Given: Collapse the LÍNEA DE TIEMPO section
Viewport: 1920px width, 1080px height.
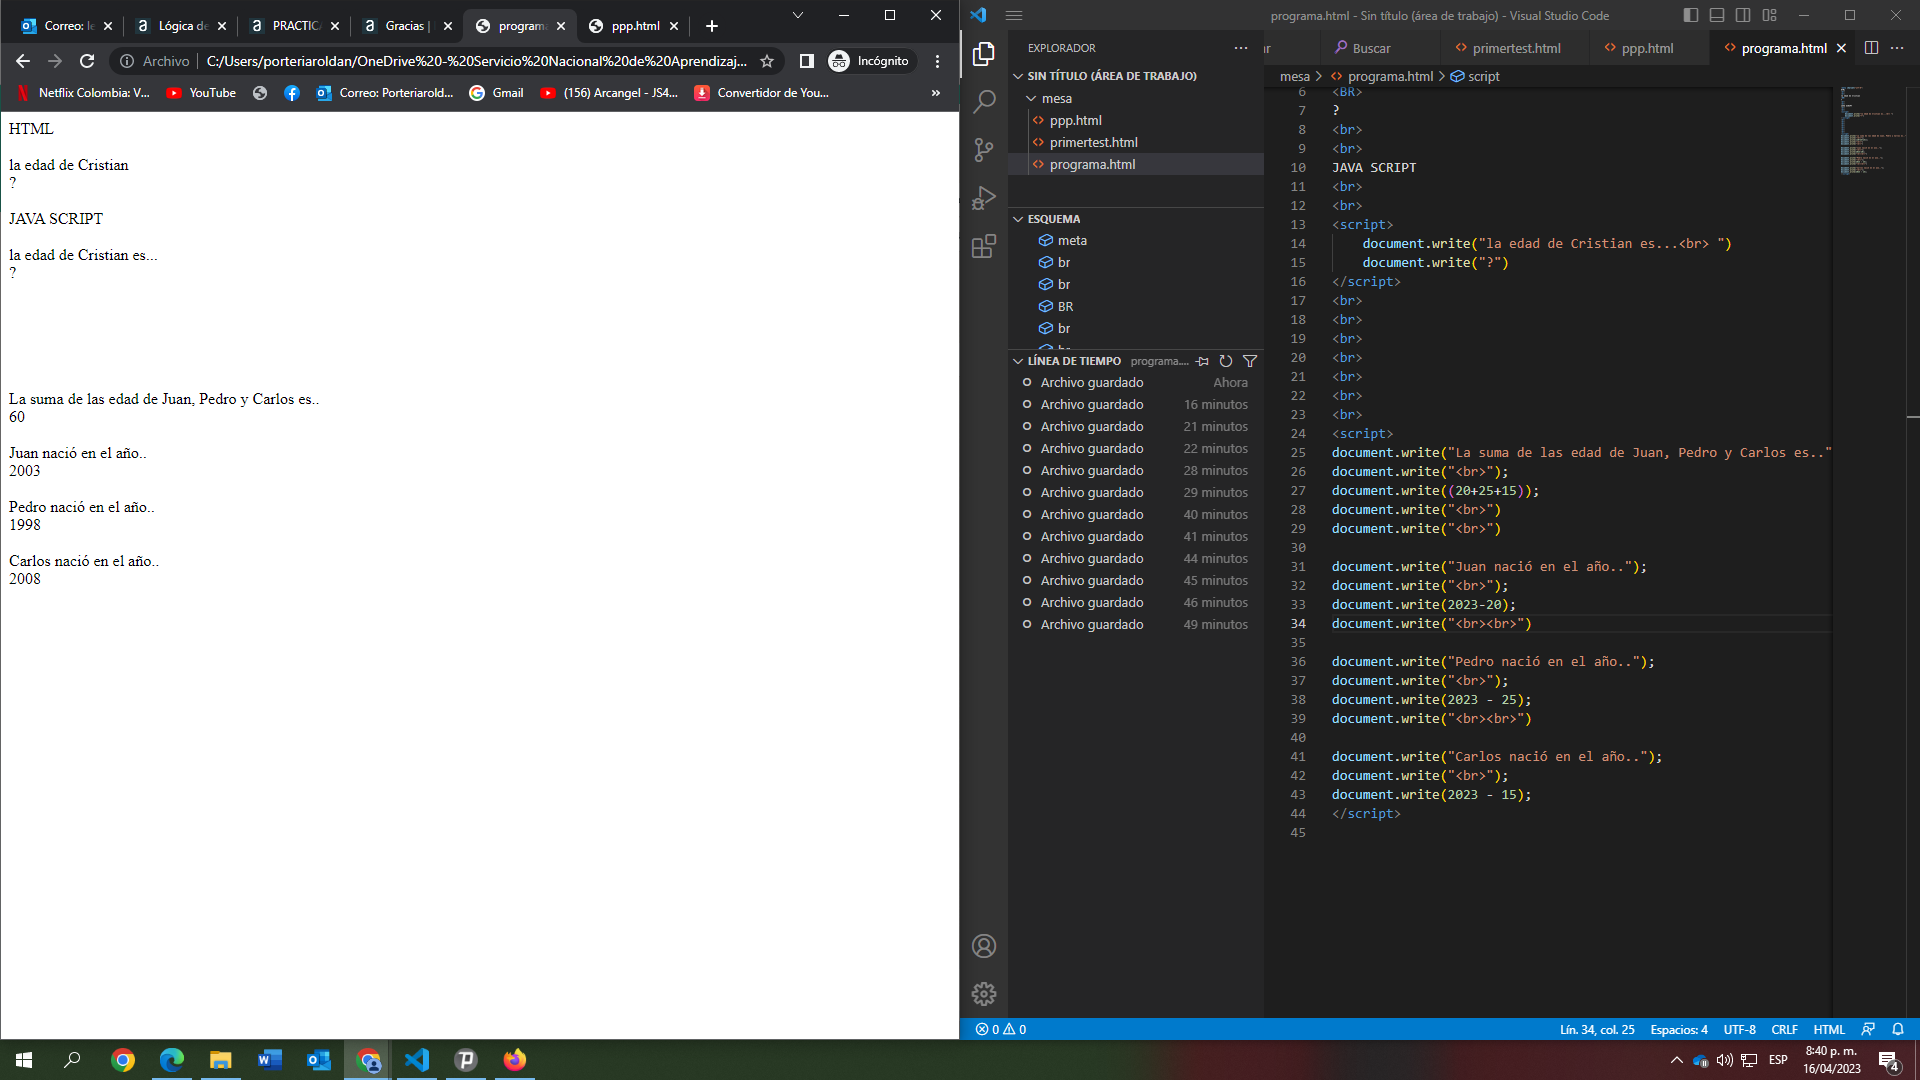Looking at the screenshot, I should click(1066, 361).
